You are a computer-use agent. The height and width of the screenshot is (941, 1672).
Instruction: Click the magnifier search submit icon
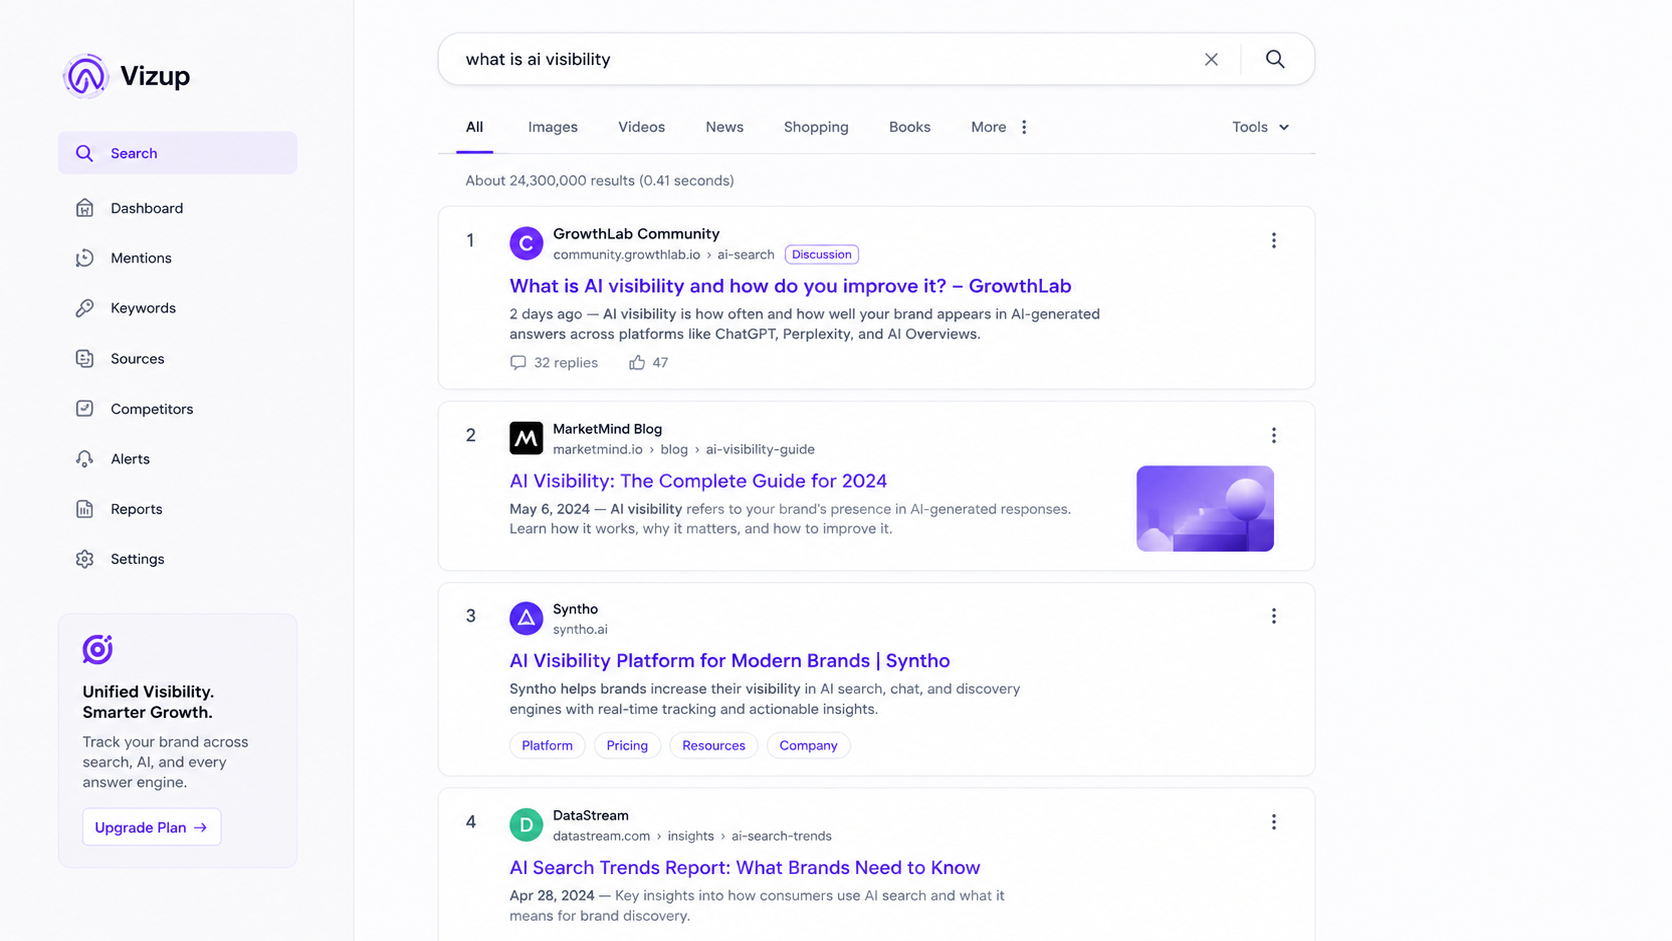tap(1275, 59)
